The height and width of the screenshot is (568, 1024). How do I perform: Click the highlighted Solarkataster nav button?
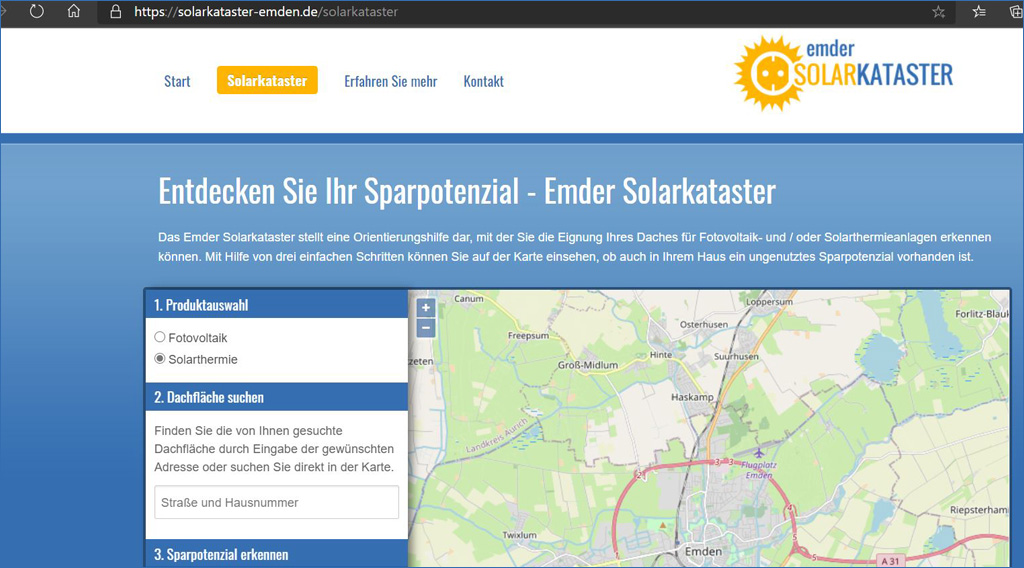coord(267,81)
